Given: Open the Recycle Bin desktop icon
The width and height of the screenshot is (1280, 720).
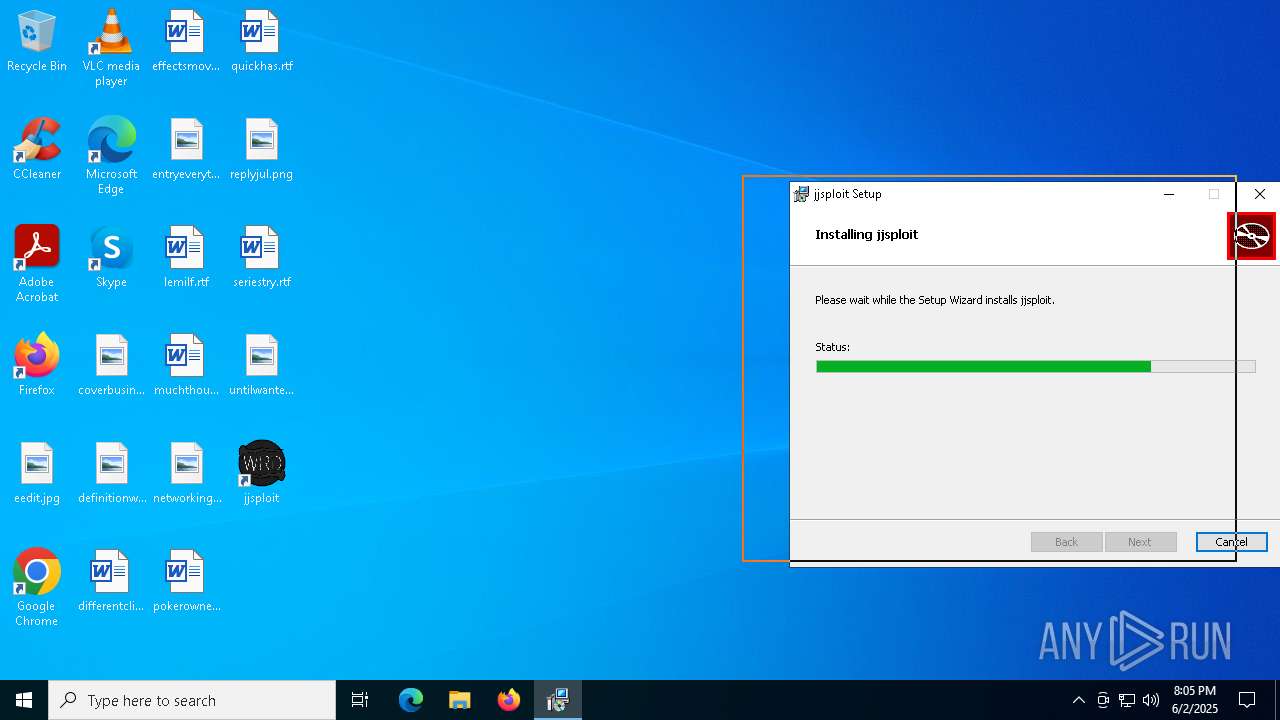Looking at the screenshot, I should (x=37, y=41).
